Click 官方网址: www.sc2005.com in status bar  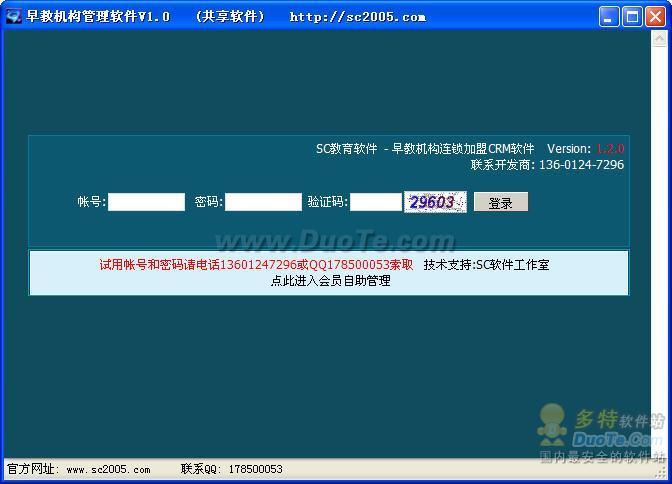tap(79, 469)
